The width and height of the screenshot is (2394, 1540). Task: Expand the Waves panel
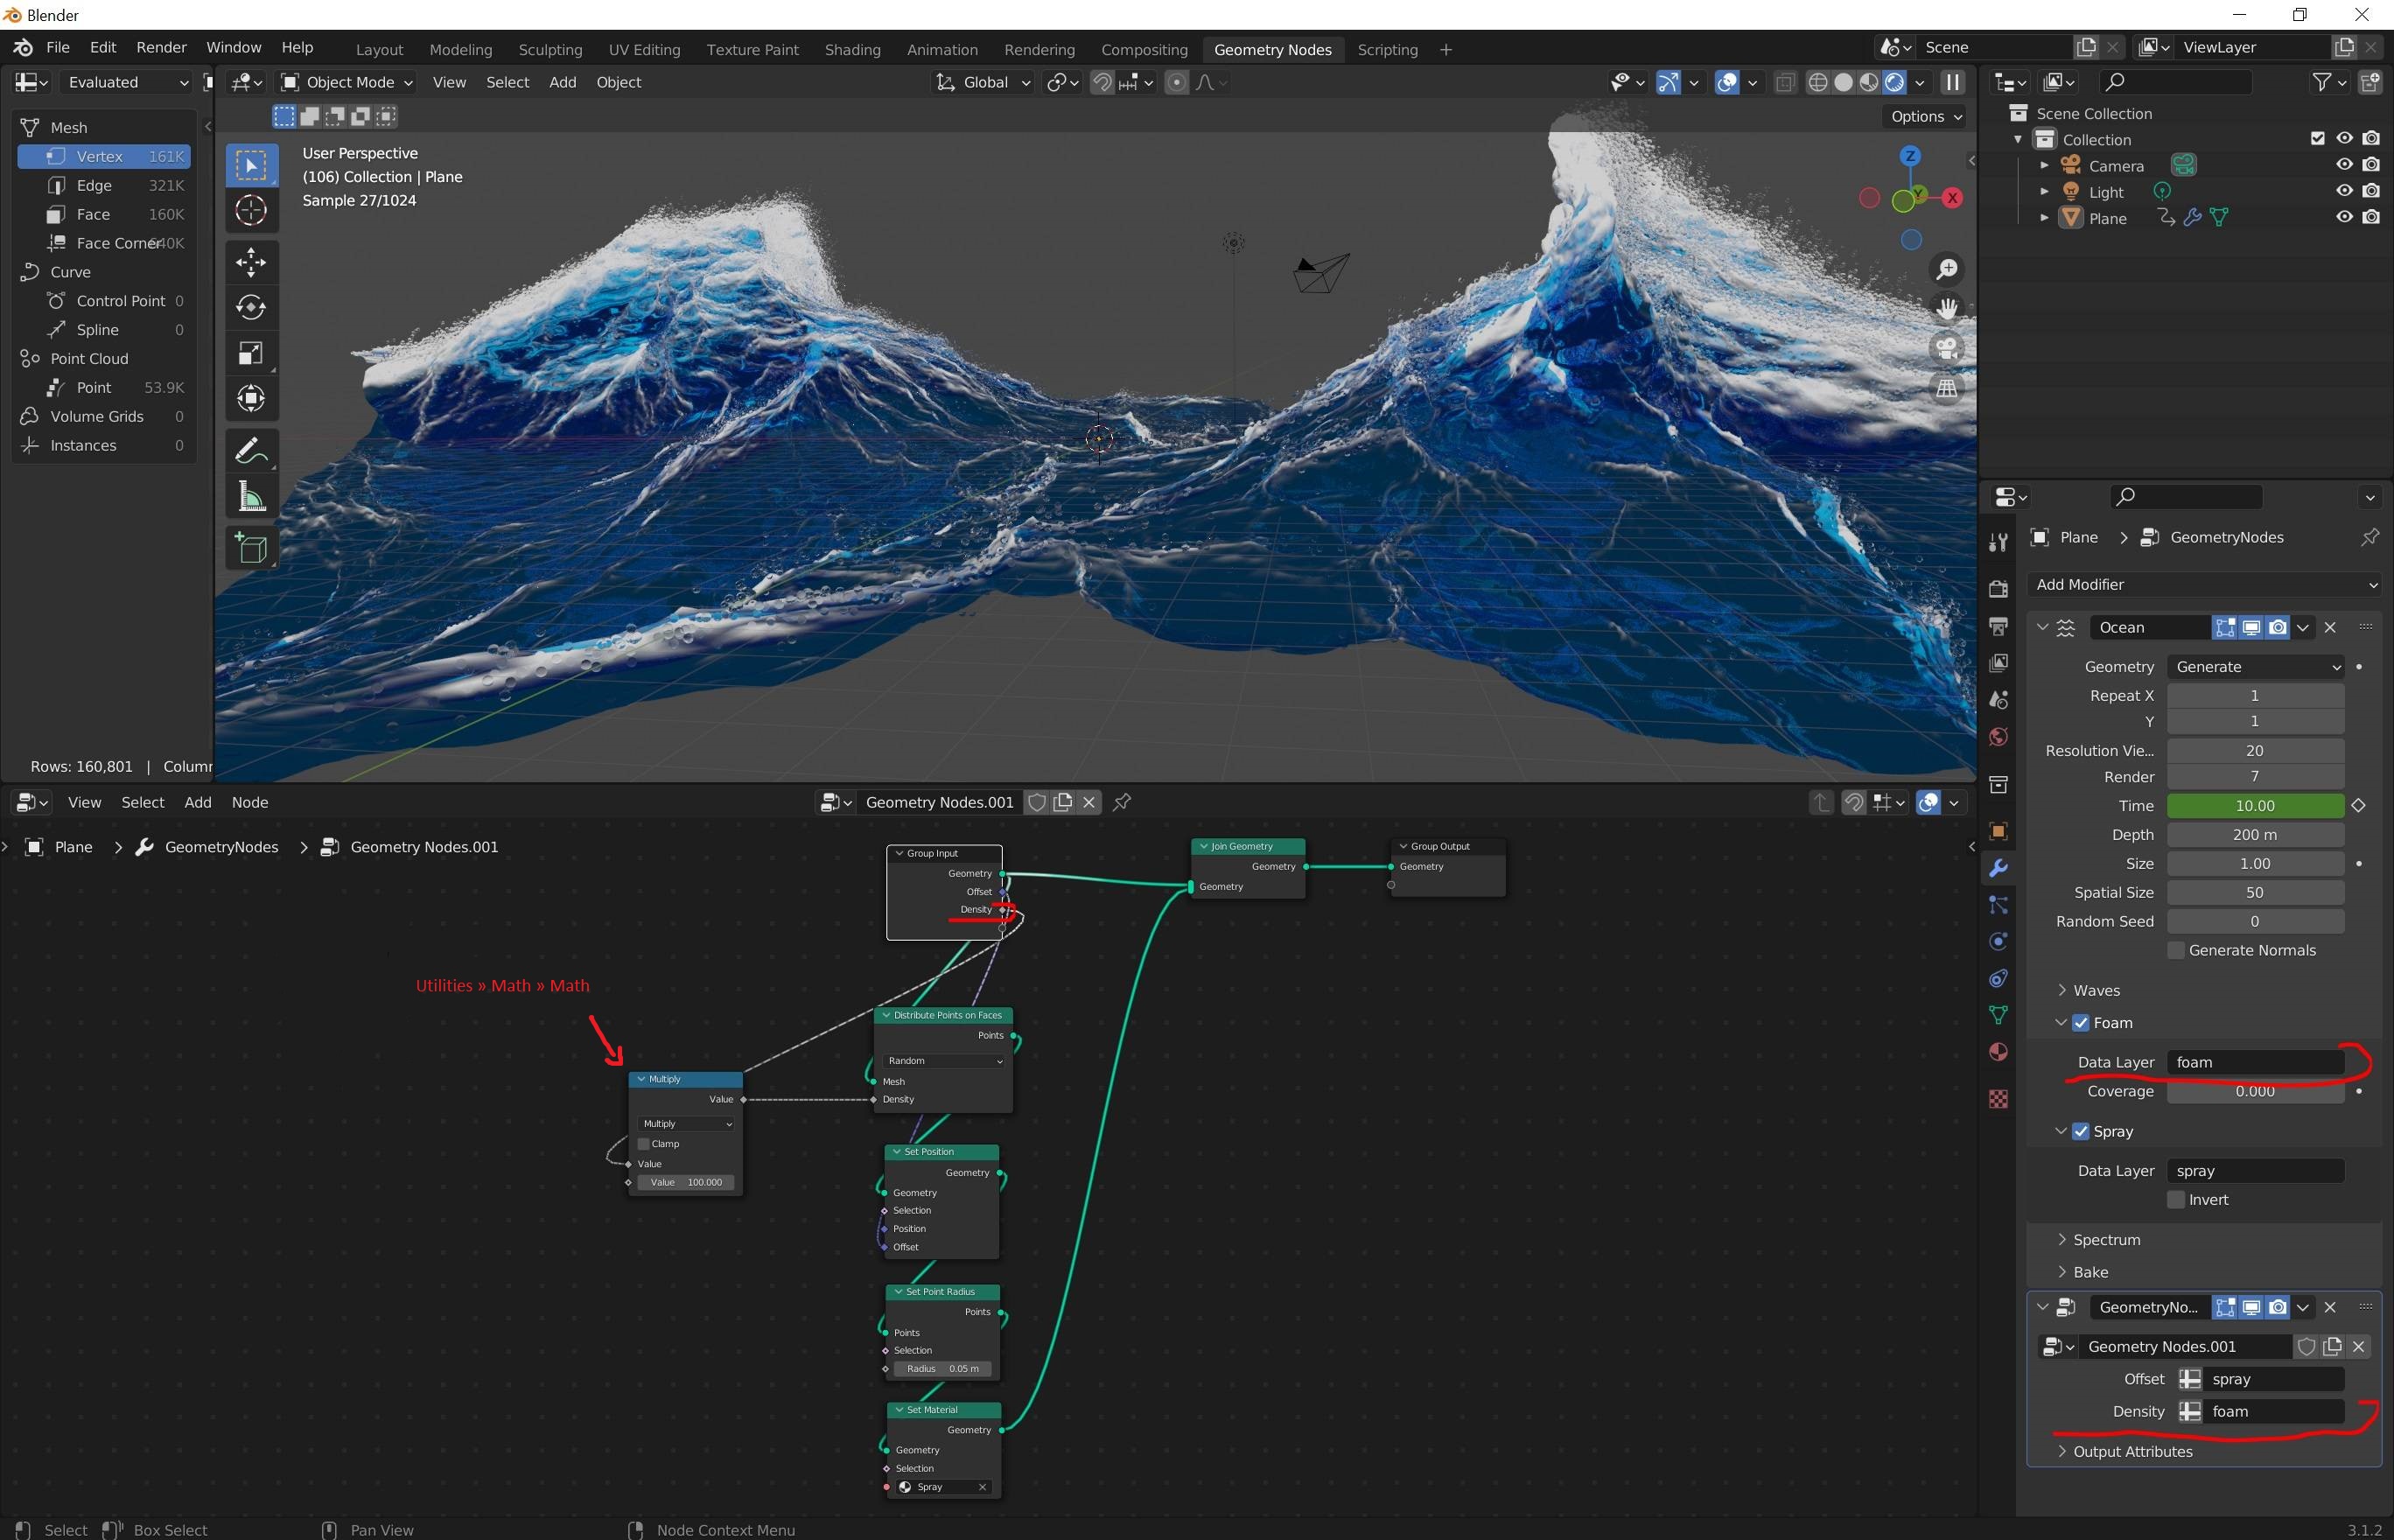point(2096,990)
